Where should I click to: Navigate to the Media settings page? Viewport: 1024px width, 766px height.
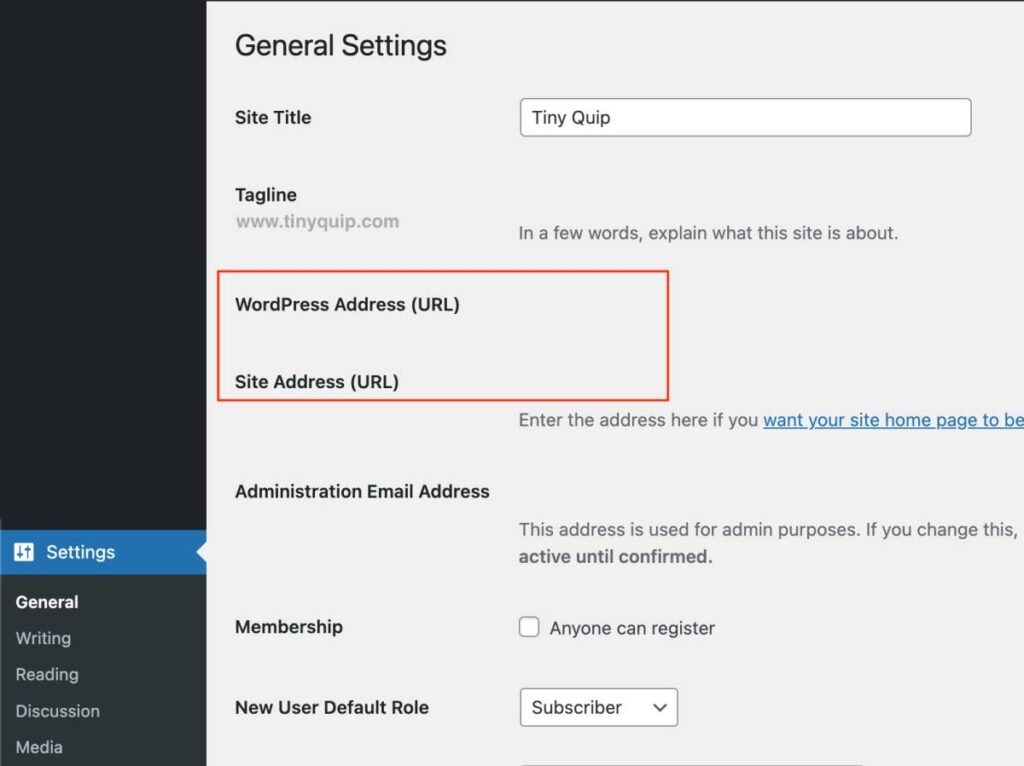coord(39,747)
